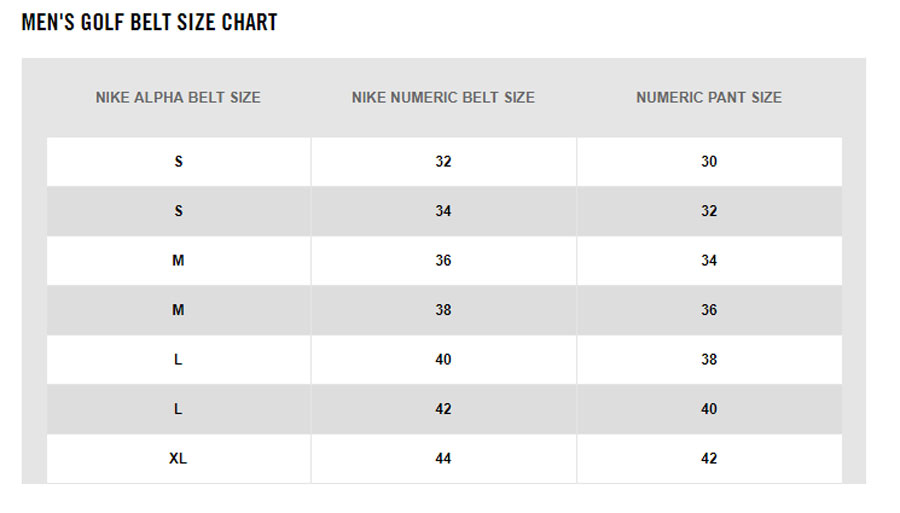Click the numeric pant size 42 cell
Image resolution: width=900 pixels, height=513 pixels.
click(x=709, y=459)
